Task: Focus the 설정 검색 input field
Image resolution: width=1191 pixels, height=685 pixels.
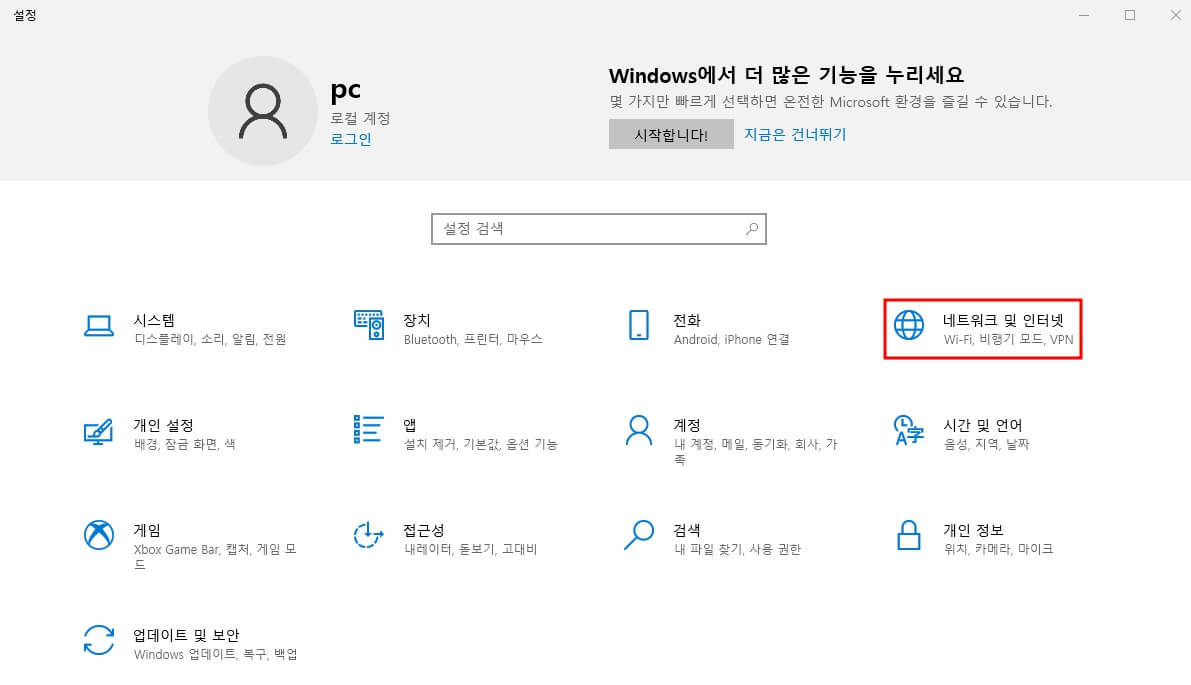Action: point(599,229)
